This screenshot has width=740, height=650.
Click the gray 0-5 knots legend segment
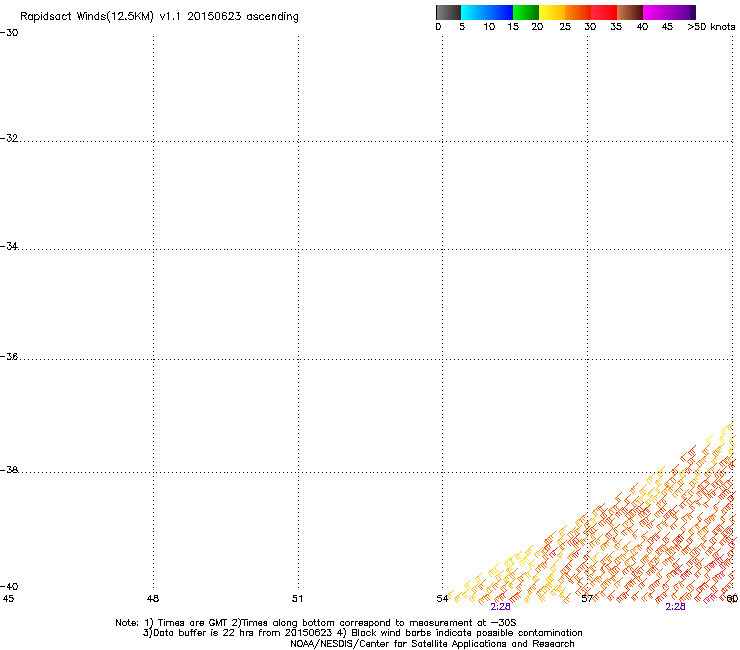click(448, 12)
